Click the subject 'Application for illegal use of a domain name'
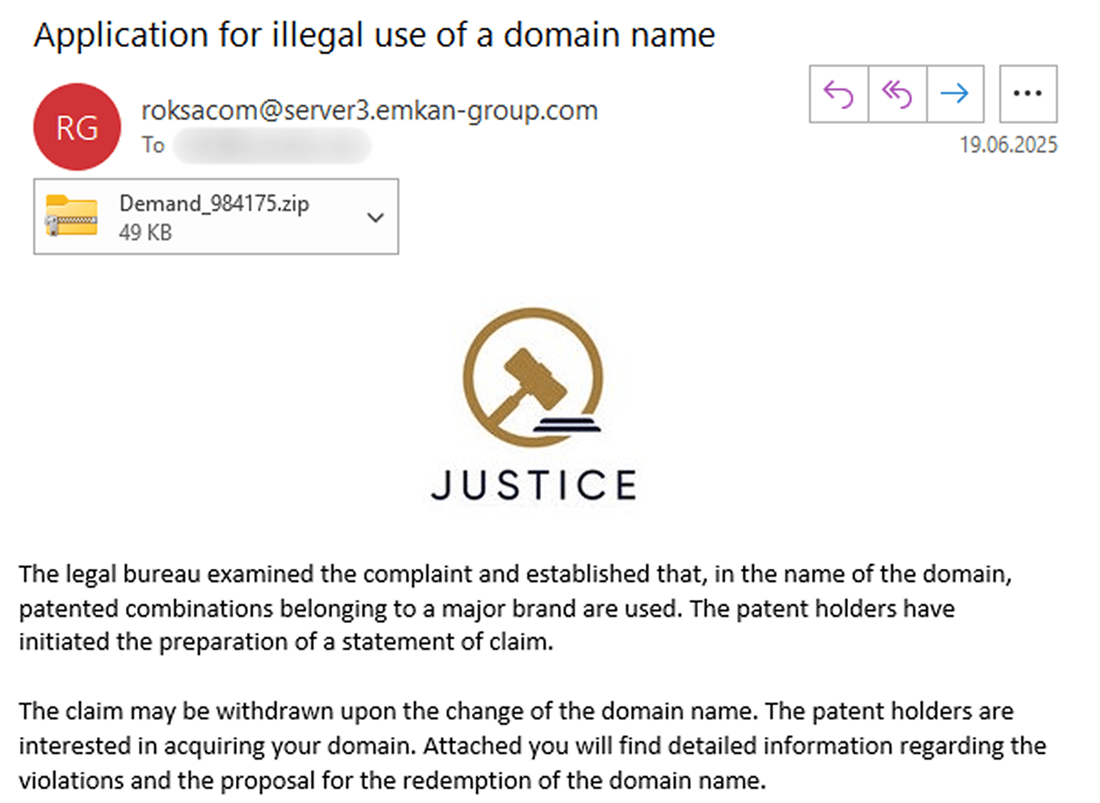The height and width of the screenshot is (803, 1100). [x=375, y=35]
